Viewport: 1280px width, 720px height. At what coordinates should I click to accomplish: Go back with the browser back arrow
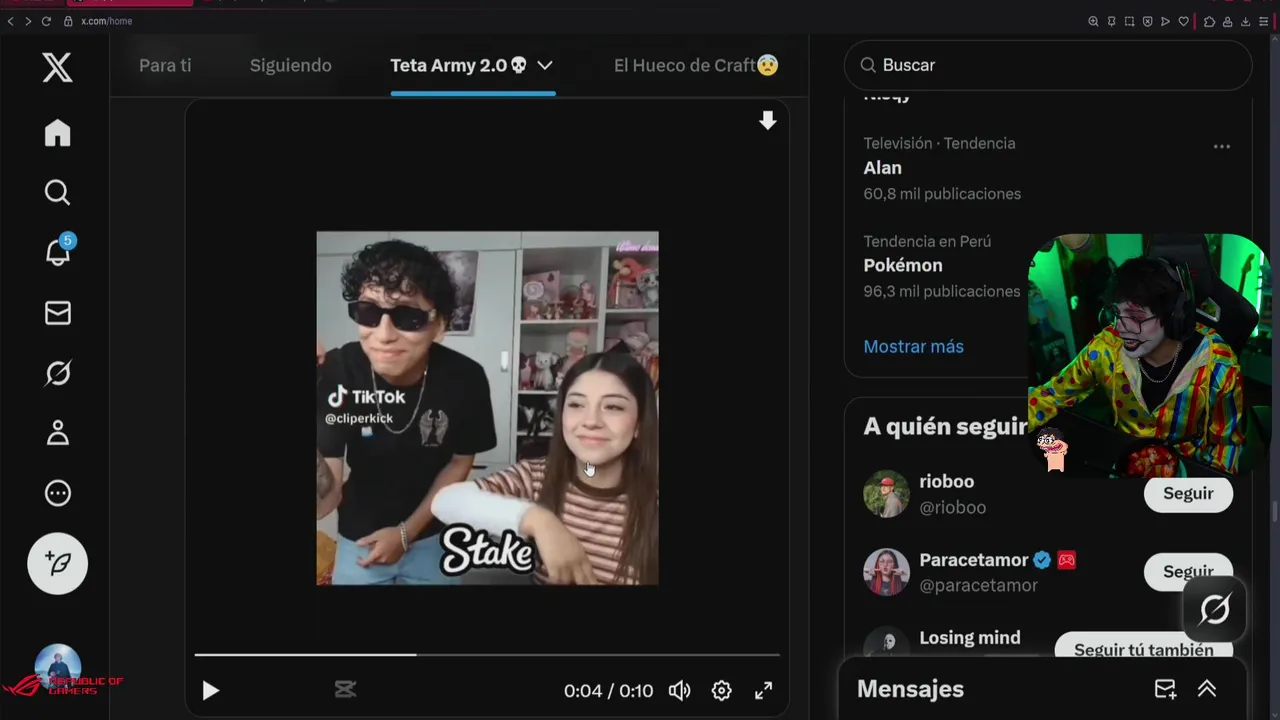10,21
